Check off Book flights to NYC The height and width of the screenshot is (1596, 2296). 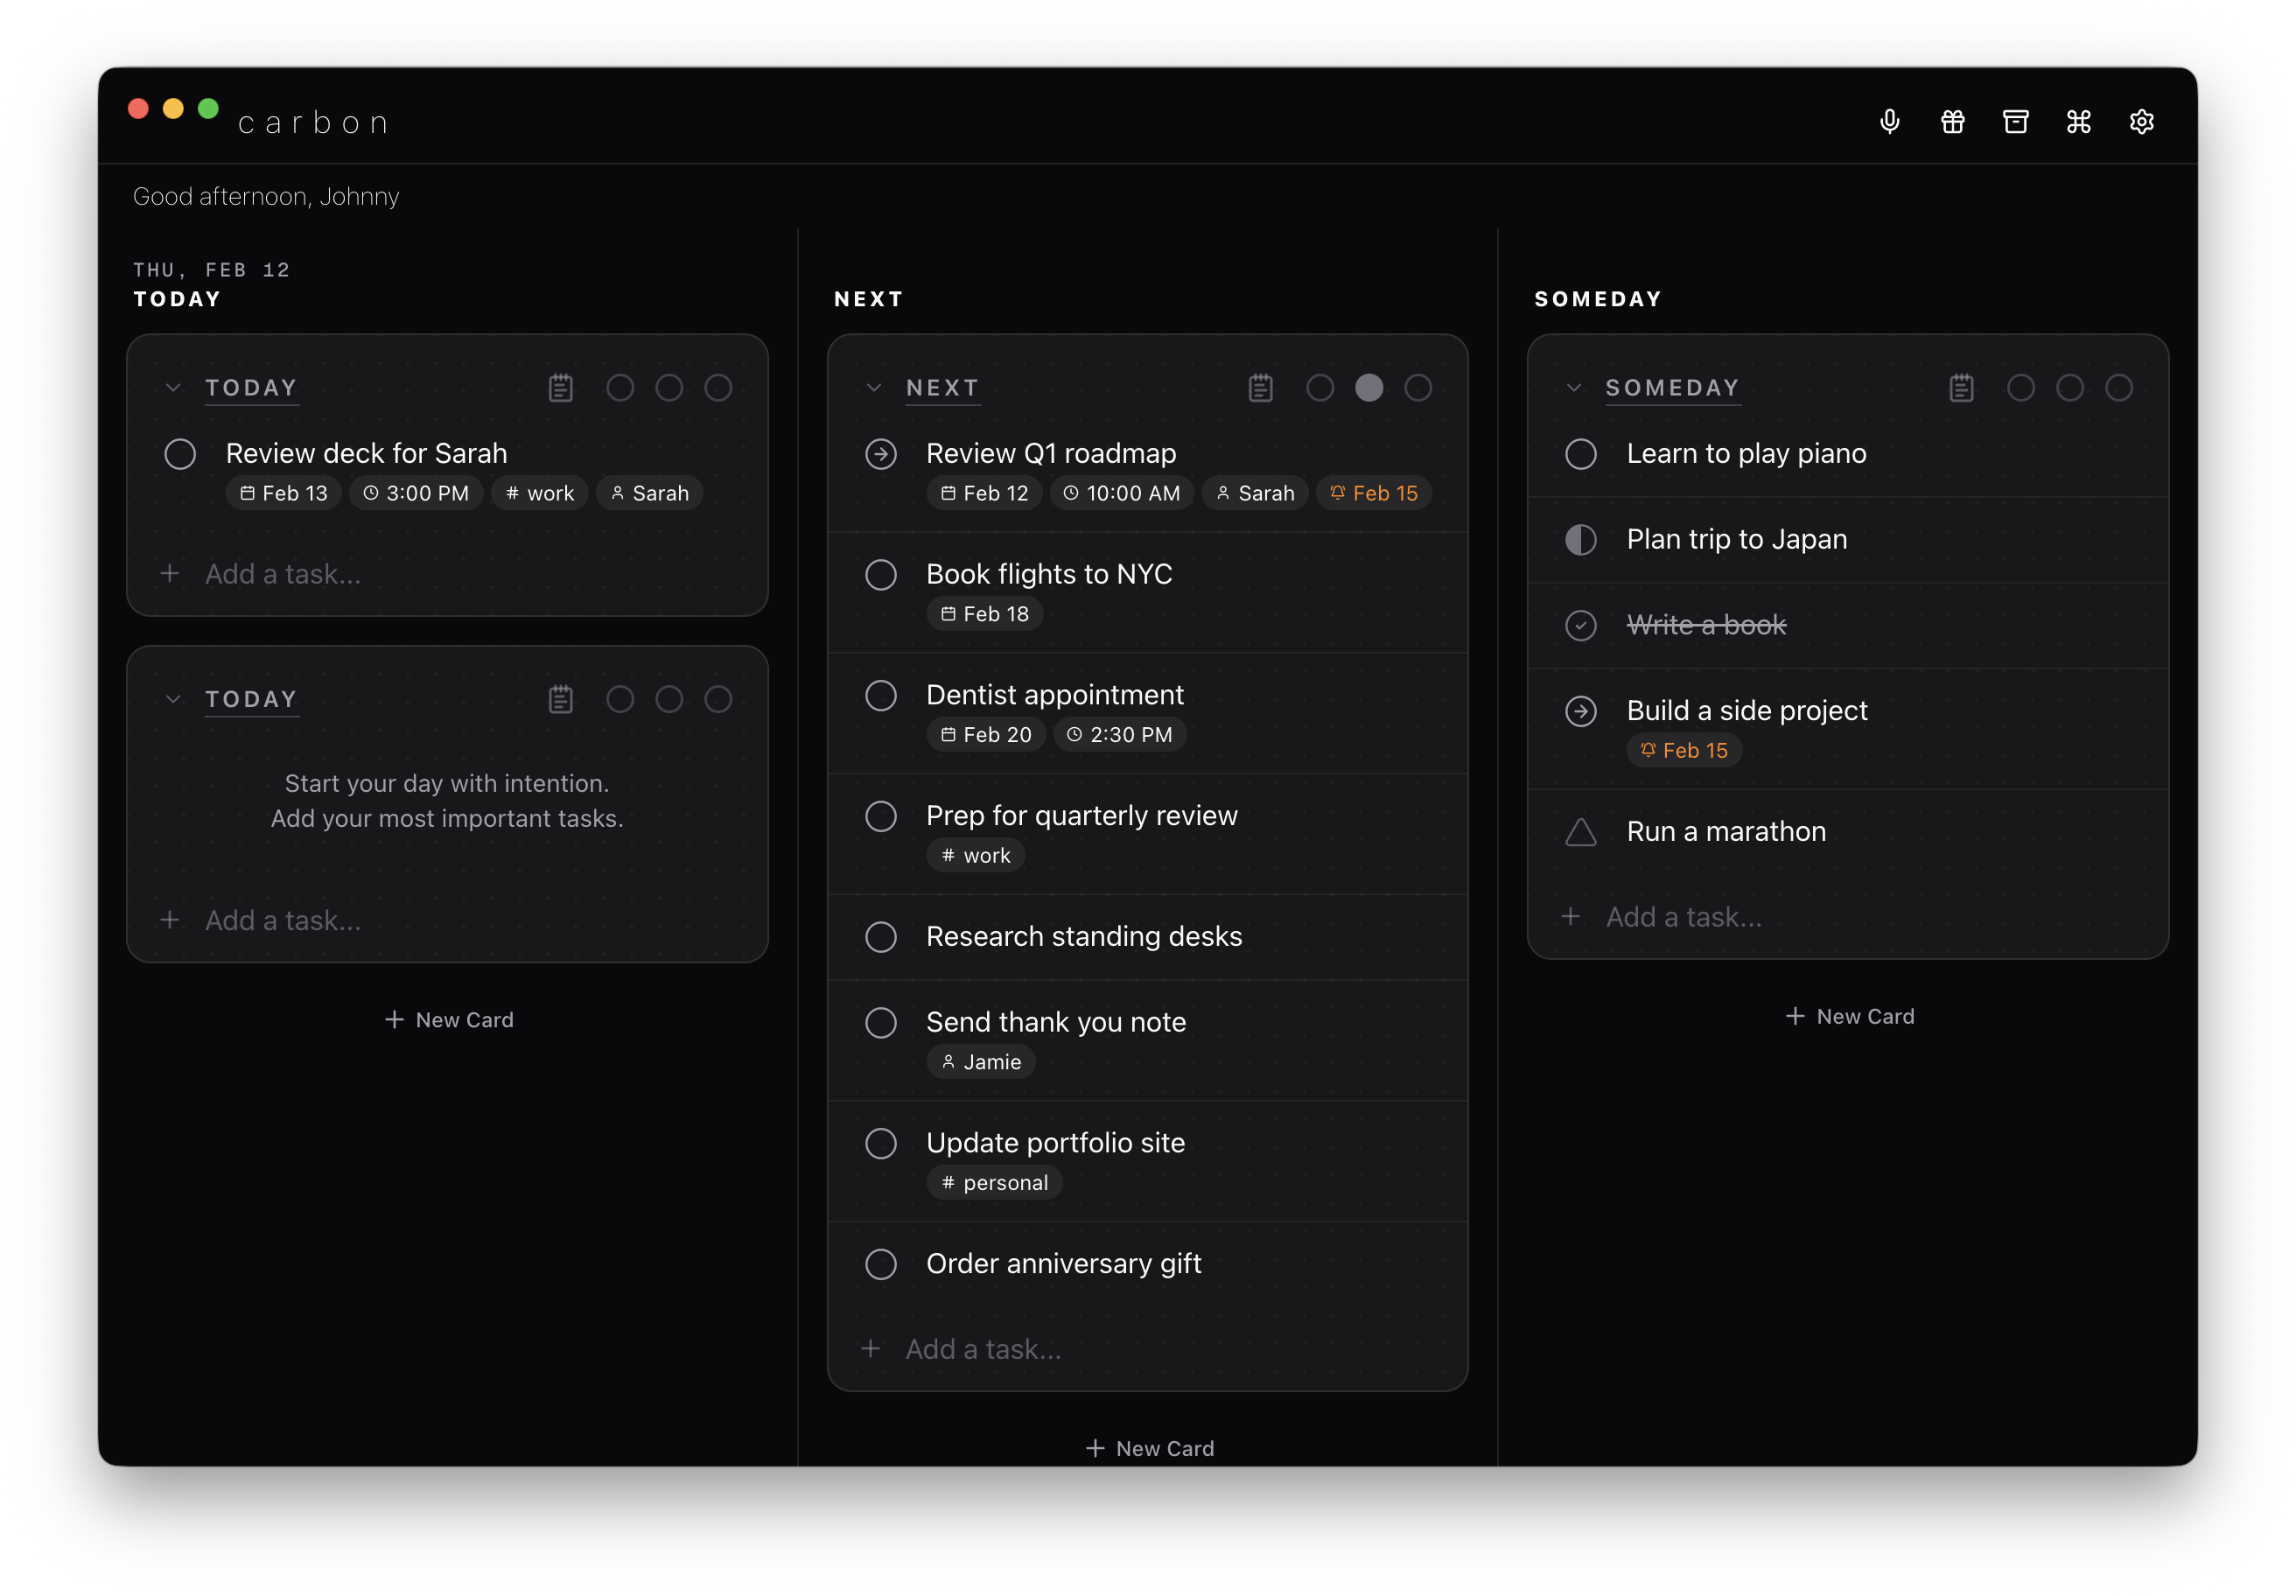pos(881,574)
